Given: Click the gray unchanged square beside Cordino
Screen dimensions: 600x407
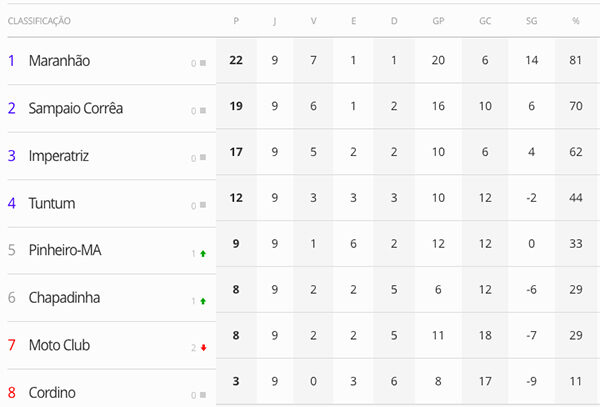Looking at the screenshot, I should point(203,395).
